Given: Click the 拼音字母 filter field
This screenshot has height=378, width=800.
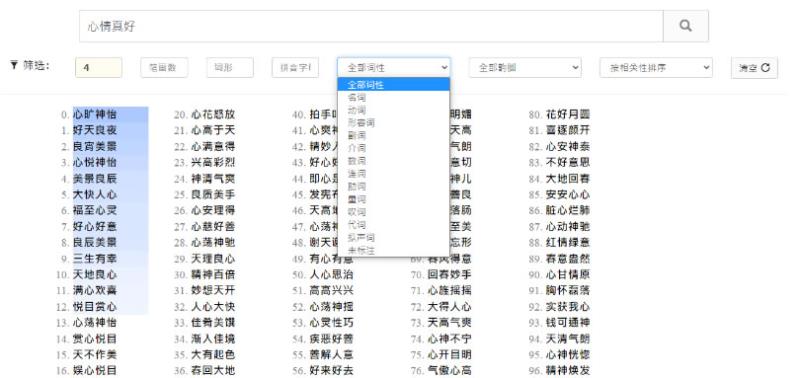Looking at the screenshot, I should (x=295, y=67).
